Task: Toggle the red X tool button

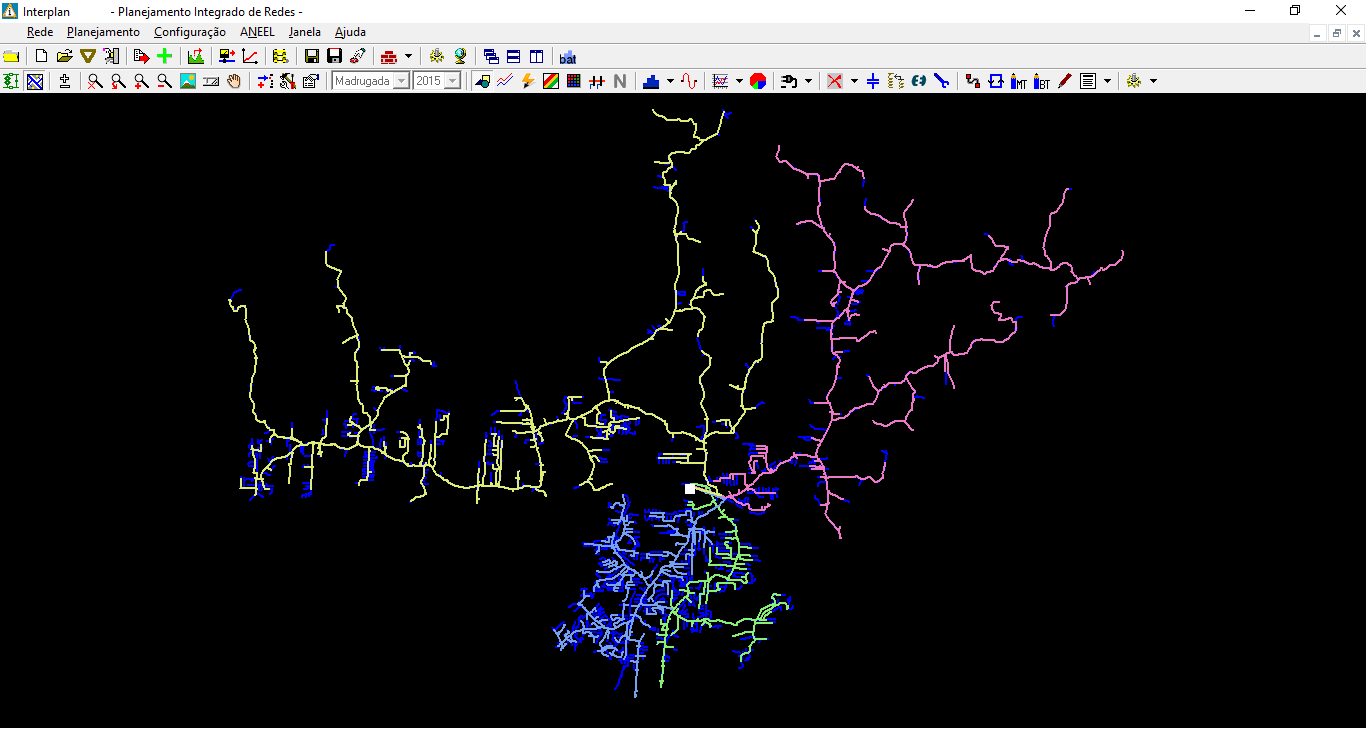Action: [834, 82]
